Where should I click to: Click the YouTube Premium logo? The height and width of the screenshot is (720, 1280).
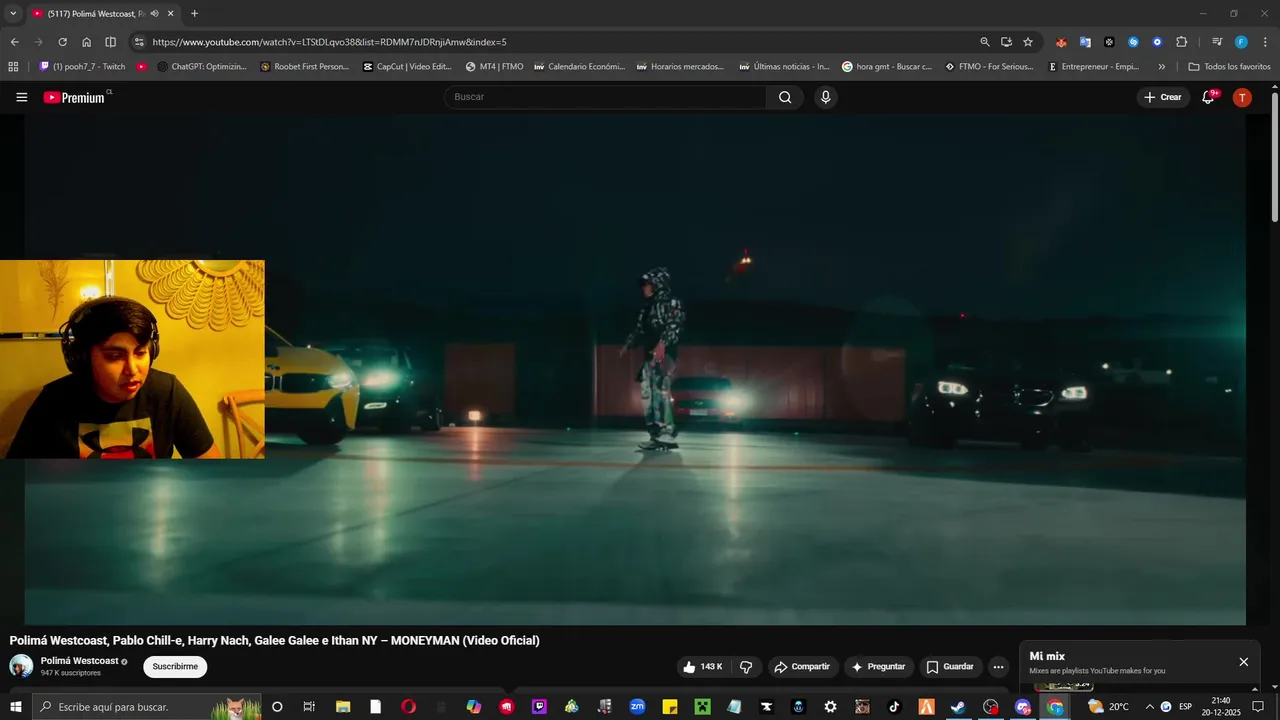pyautogui.click(x=75, y=97)
